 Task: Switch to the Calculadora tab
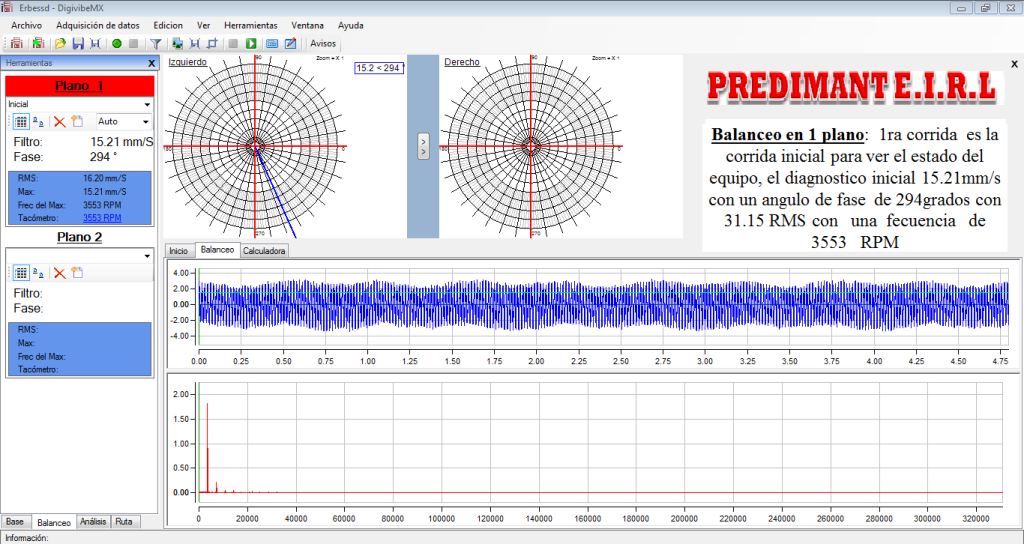click(x=265, y=251)
